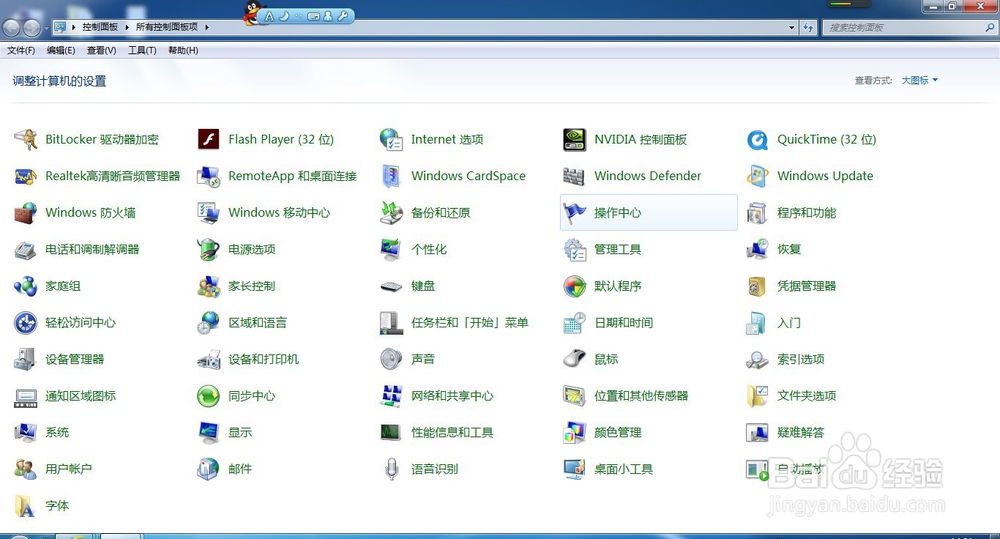Click the Windows Update icon

[757, 176]
